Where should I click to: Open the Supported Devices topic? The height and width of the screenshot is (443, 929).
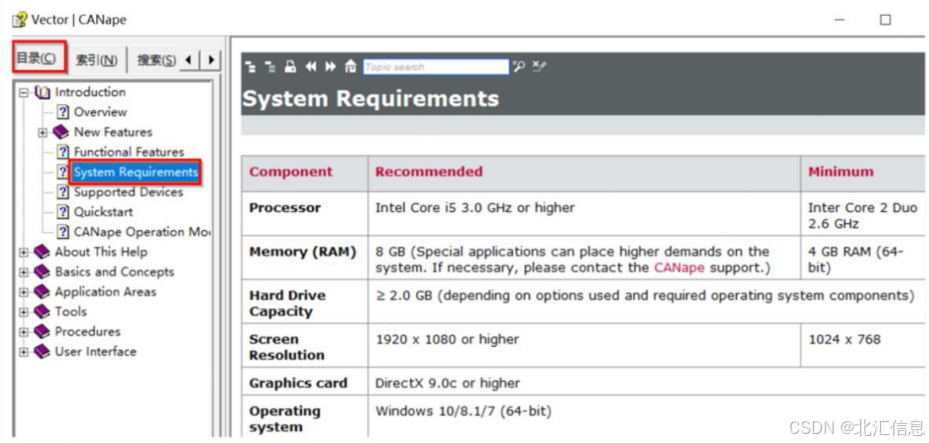coord(128,192)
